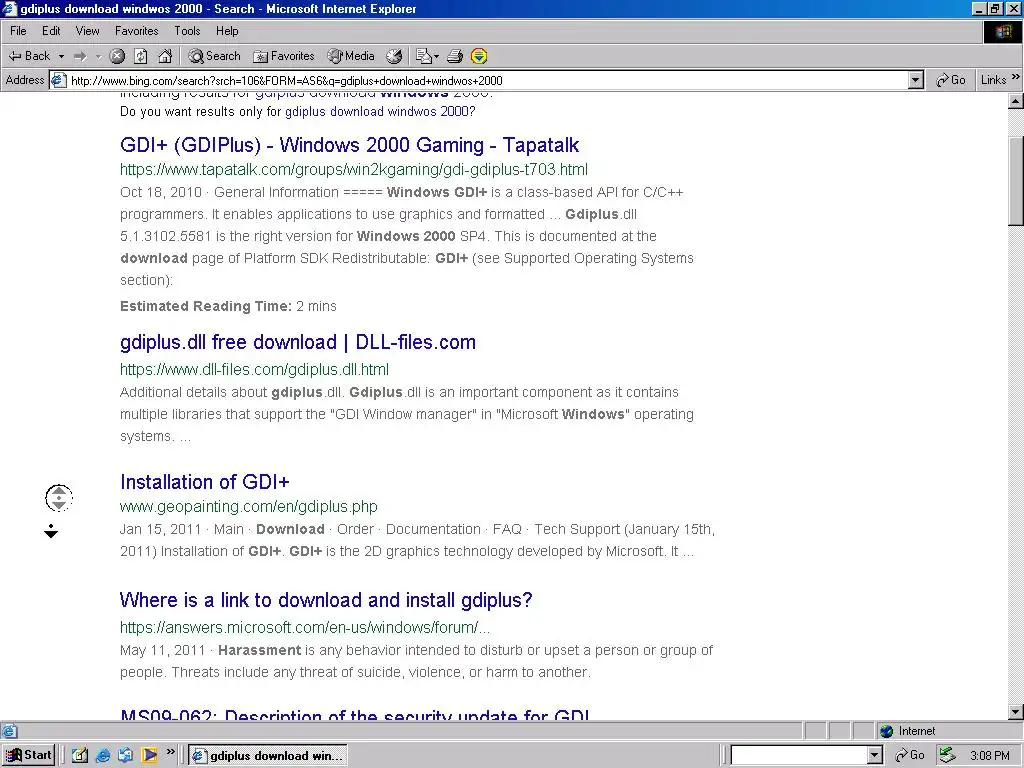This screenshot has height=768, width=1024.
Task: Click the geopainting.com green URL text
Action: point(249,507)
